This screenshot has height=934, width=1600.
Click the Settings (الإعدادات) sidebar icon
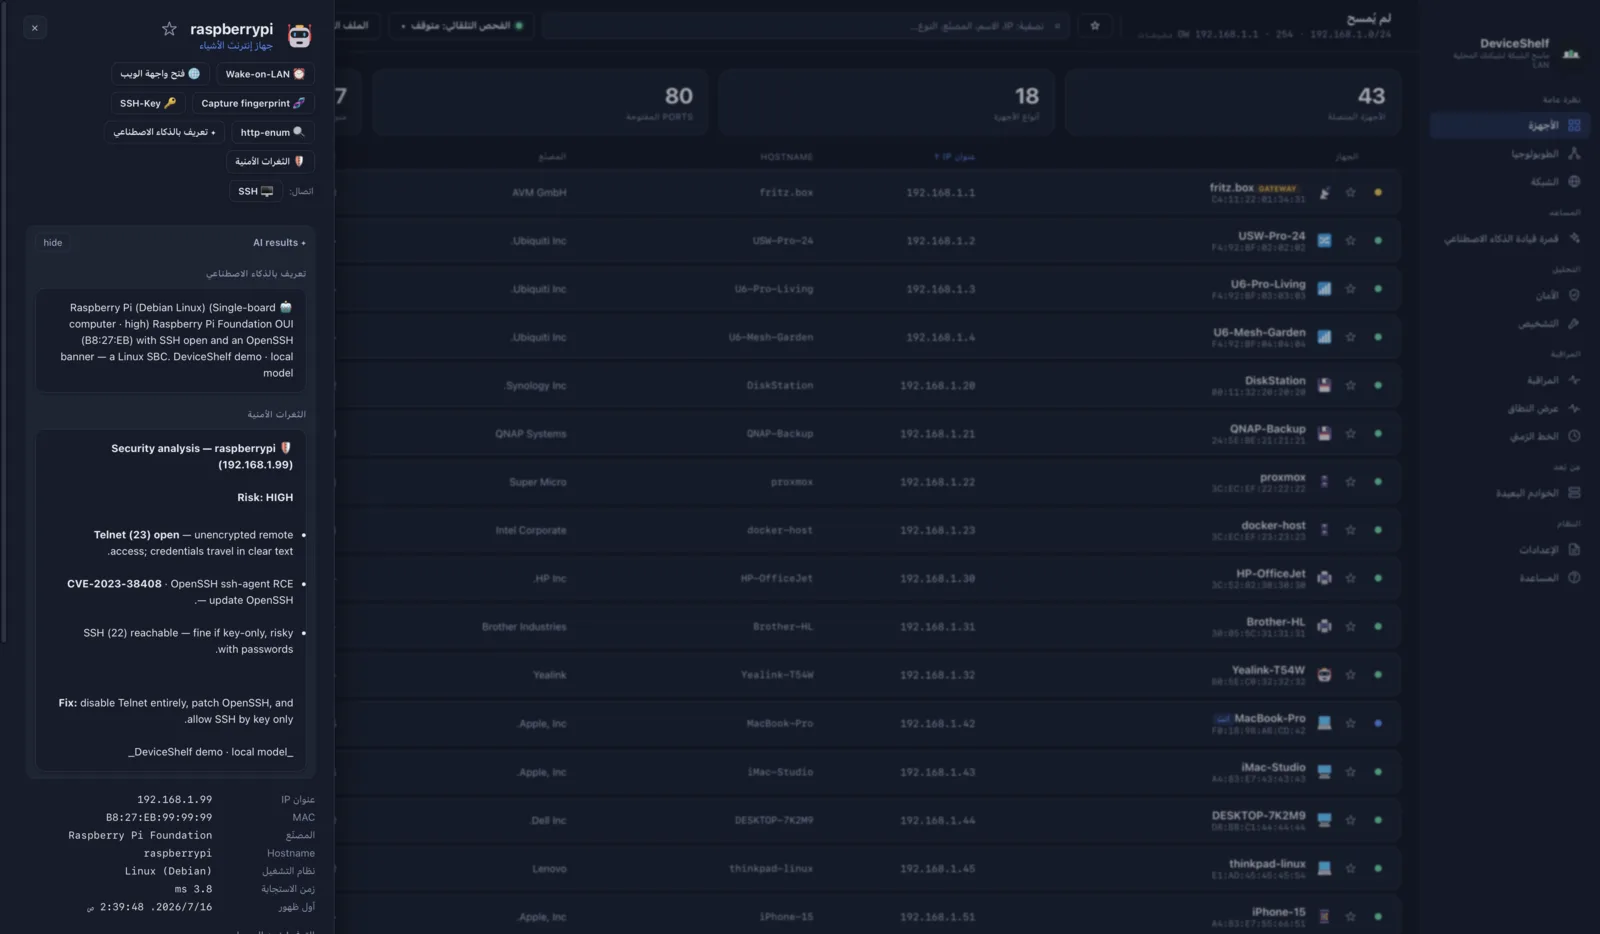click(1574, 550)
